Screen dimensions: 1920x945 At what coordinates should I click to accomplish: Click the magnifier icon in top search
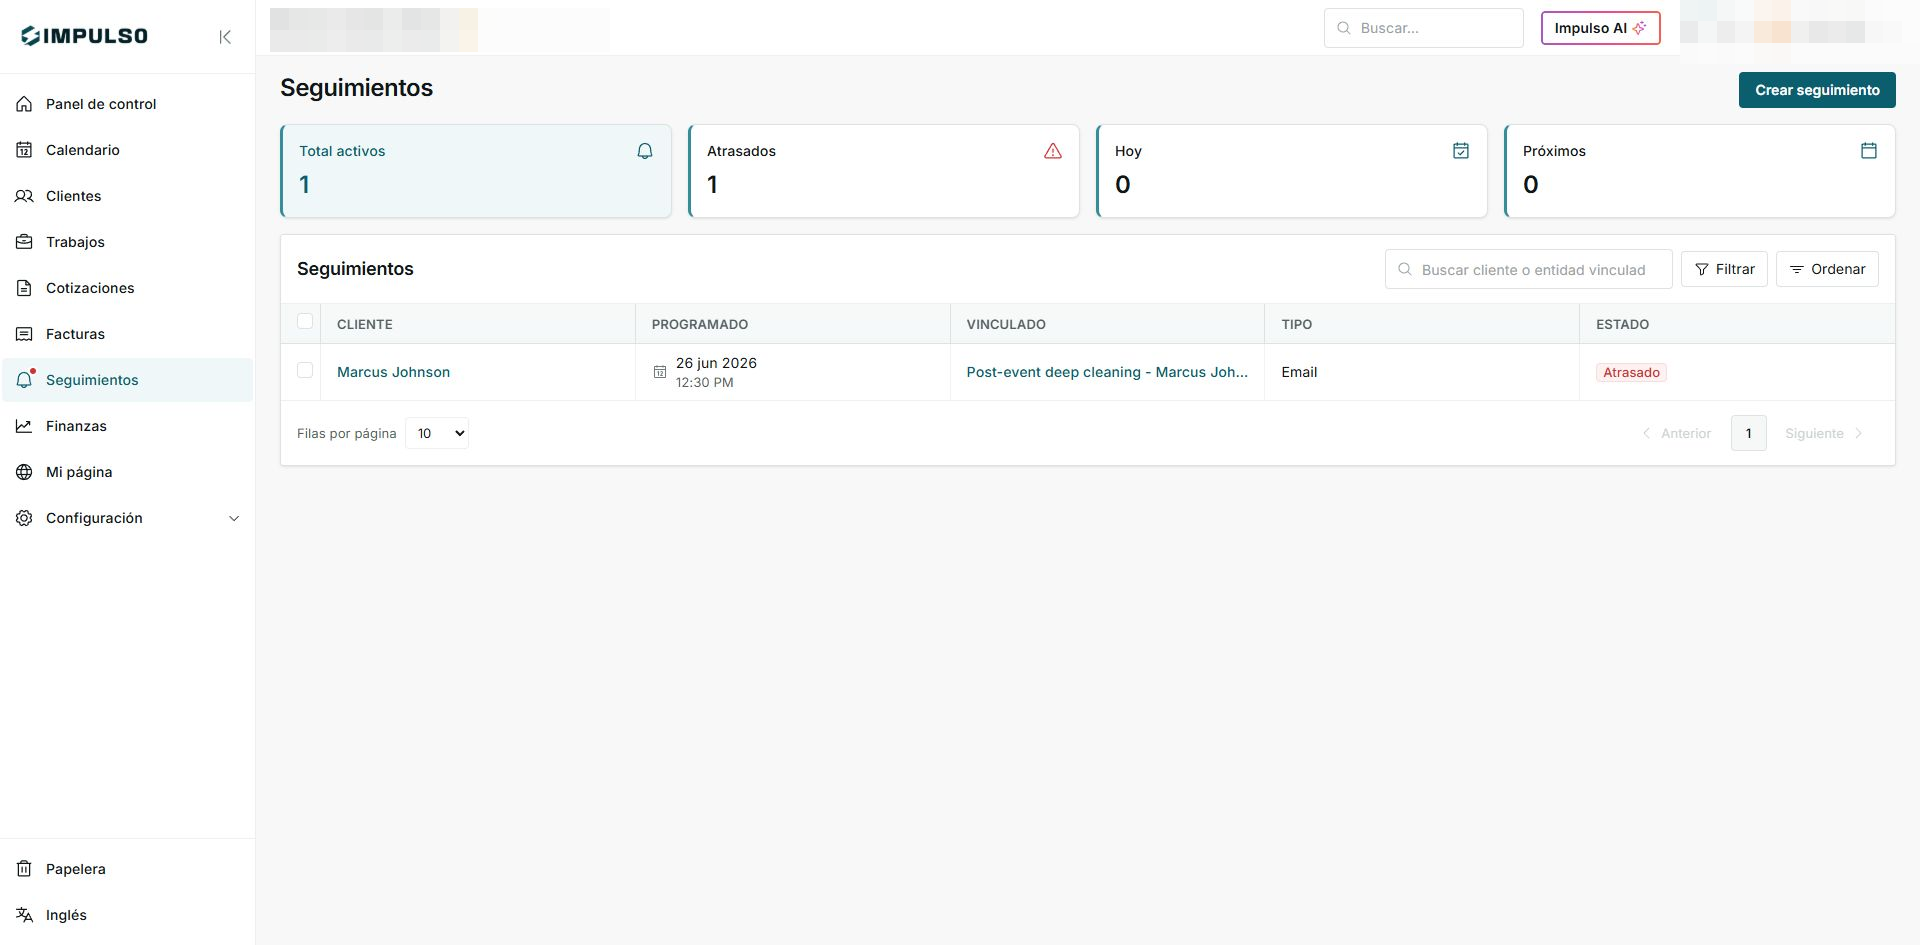coord(1344,28)
